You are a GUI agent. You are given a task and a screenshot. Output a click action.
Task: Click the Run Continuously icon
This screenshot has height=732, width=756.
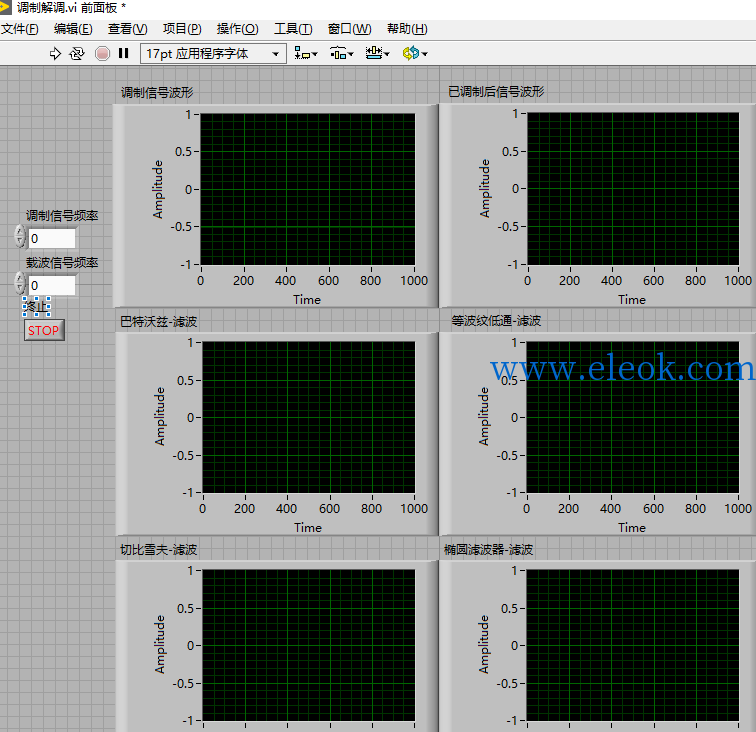pos(77,54)
